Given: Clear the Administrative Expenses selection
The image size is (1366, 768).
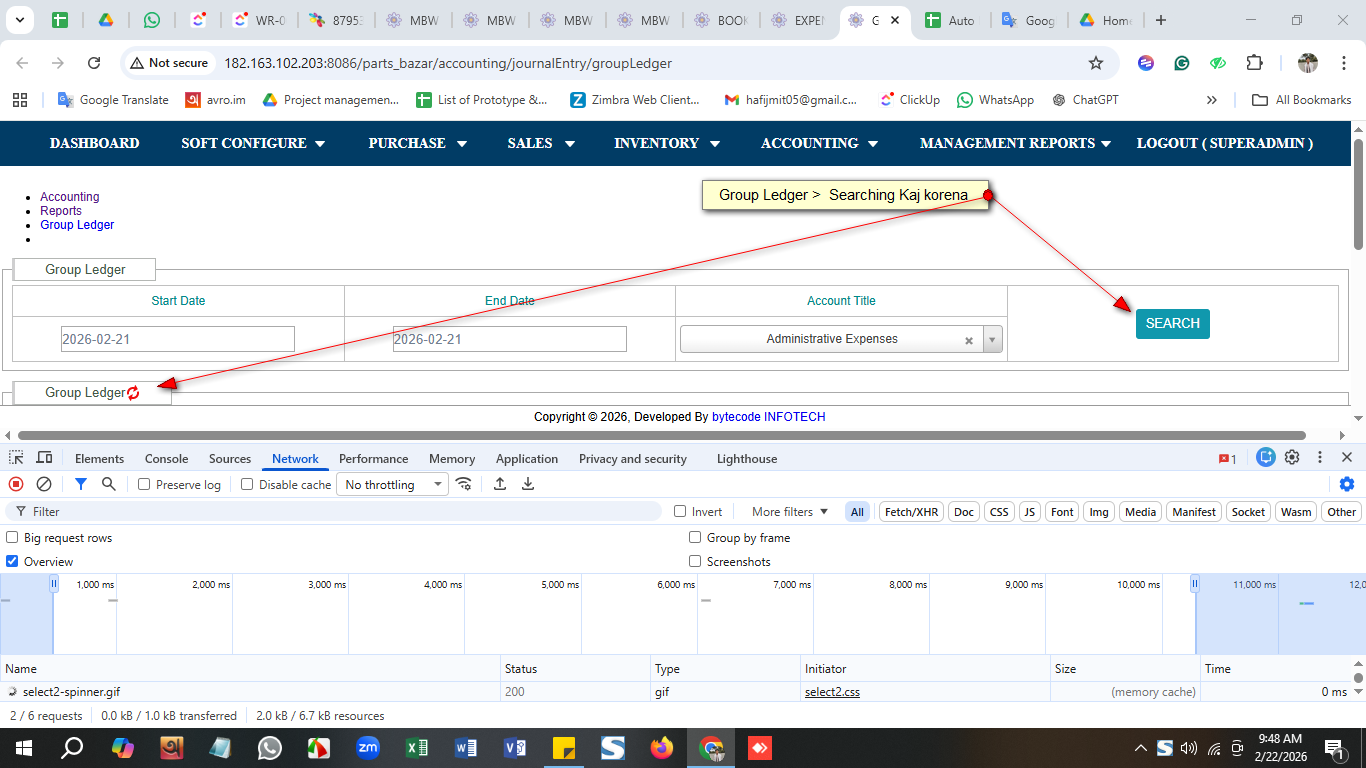Looking at the screenshot, I should (968, 341).
